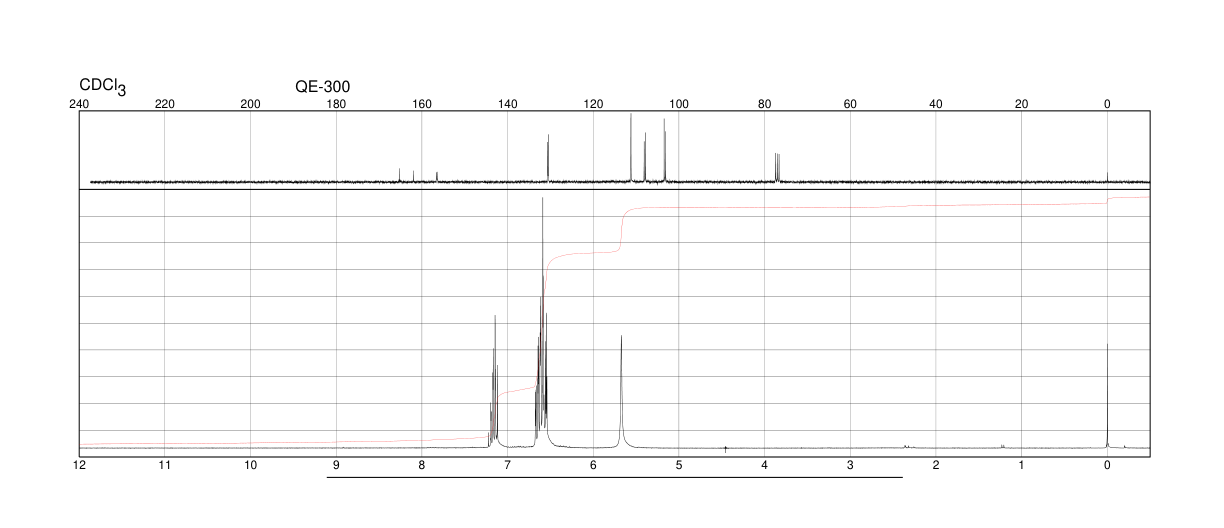Click the 0 ppm label on bottom proton axis
The image size is (1224, 528).
coord(1107,465)
